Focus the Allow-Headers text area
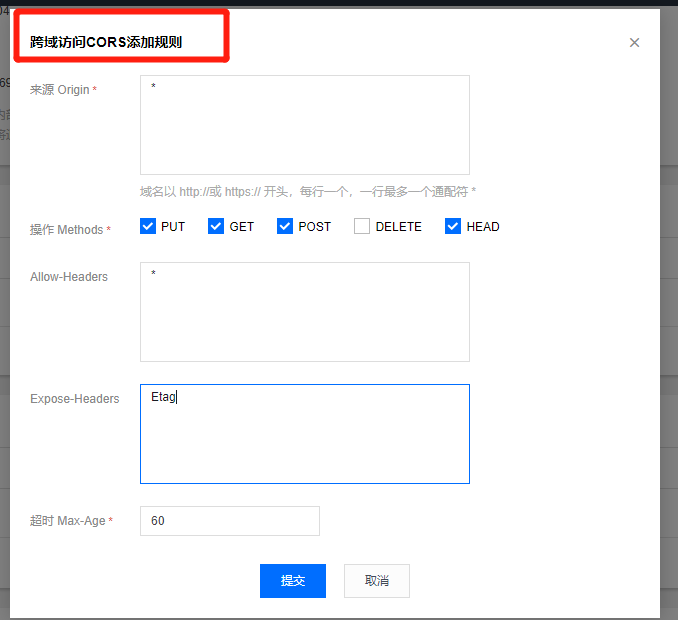Viewport: 678px width, 620px height. point(305,312)
